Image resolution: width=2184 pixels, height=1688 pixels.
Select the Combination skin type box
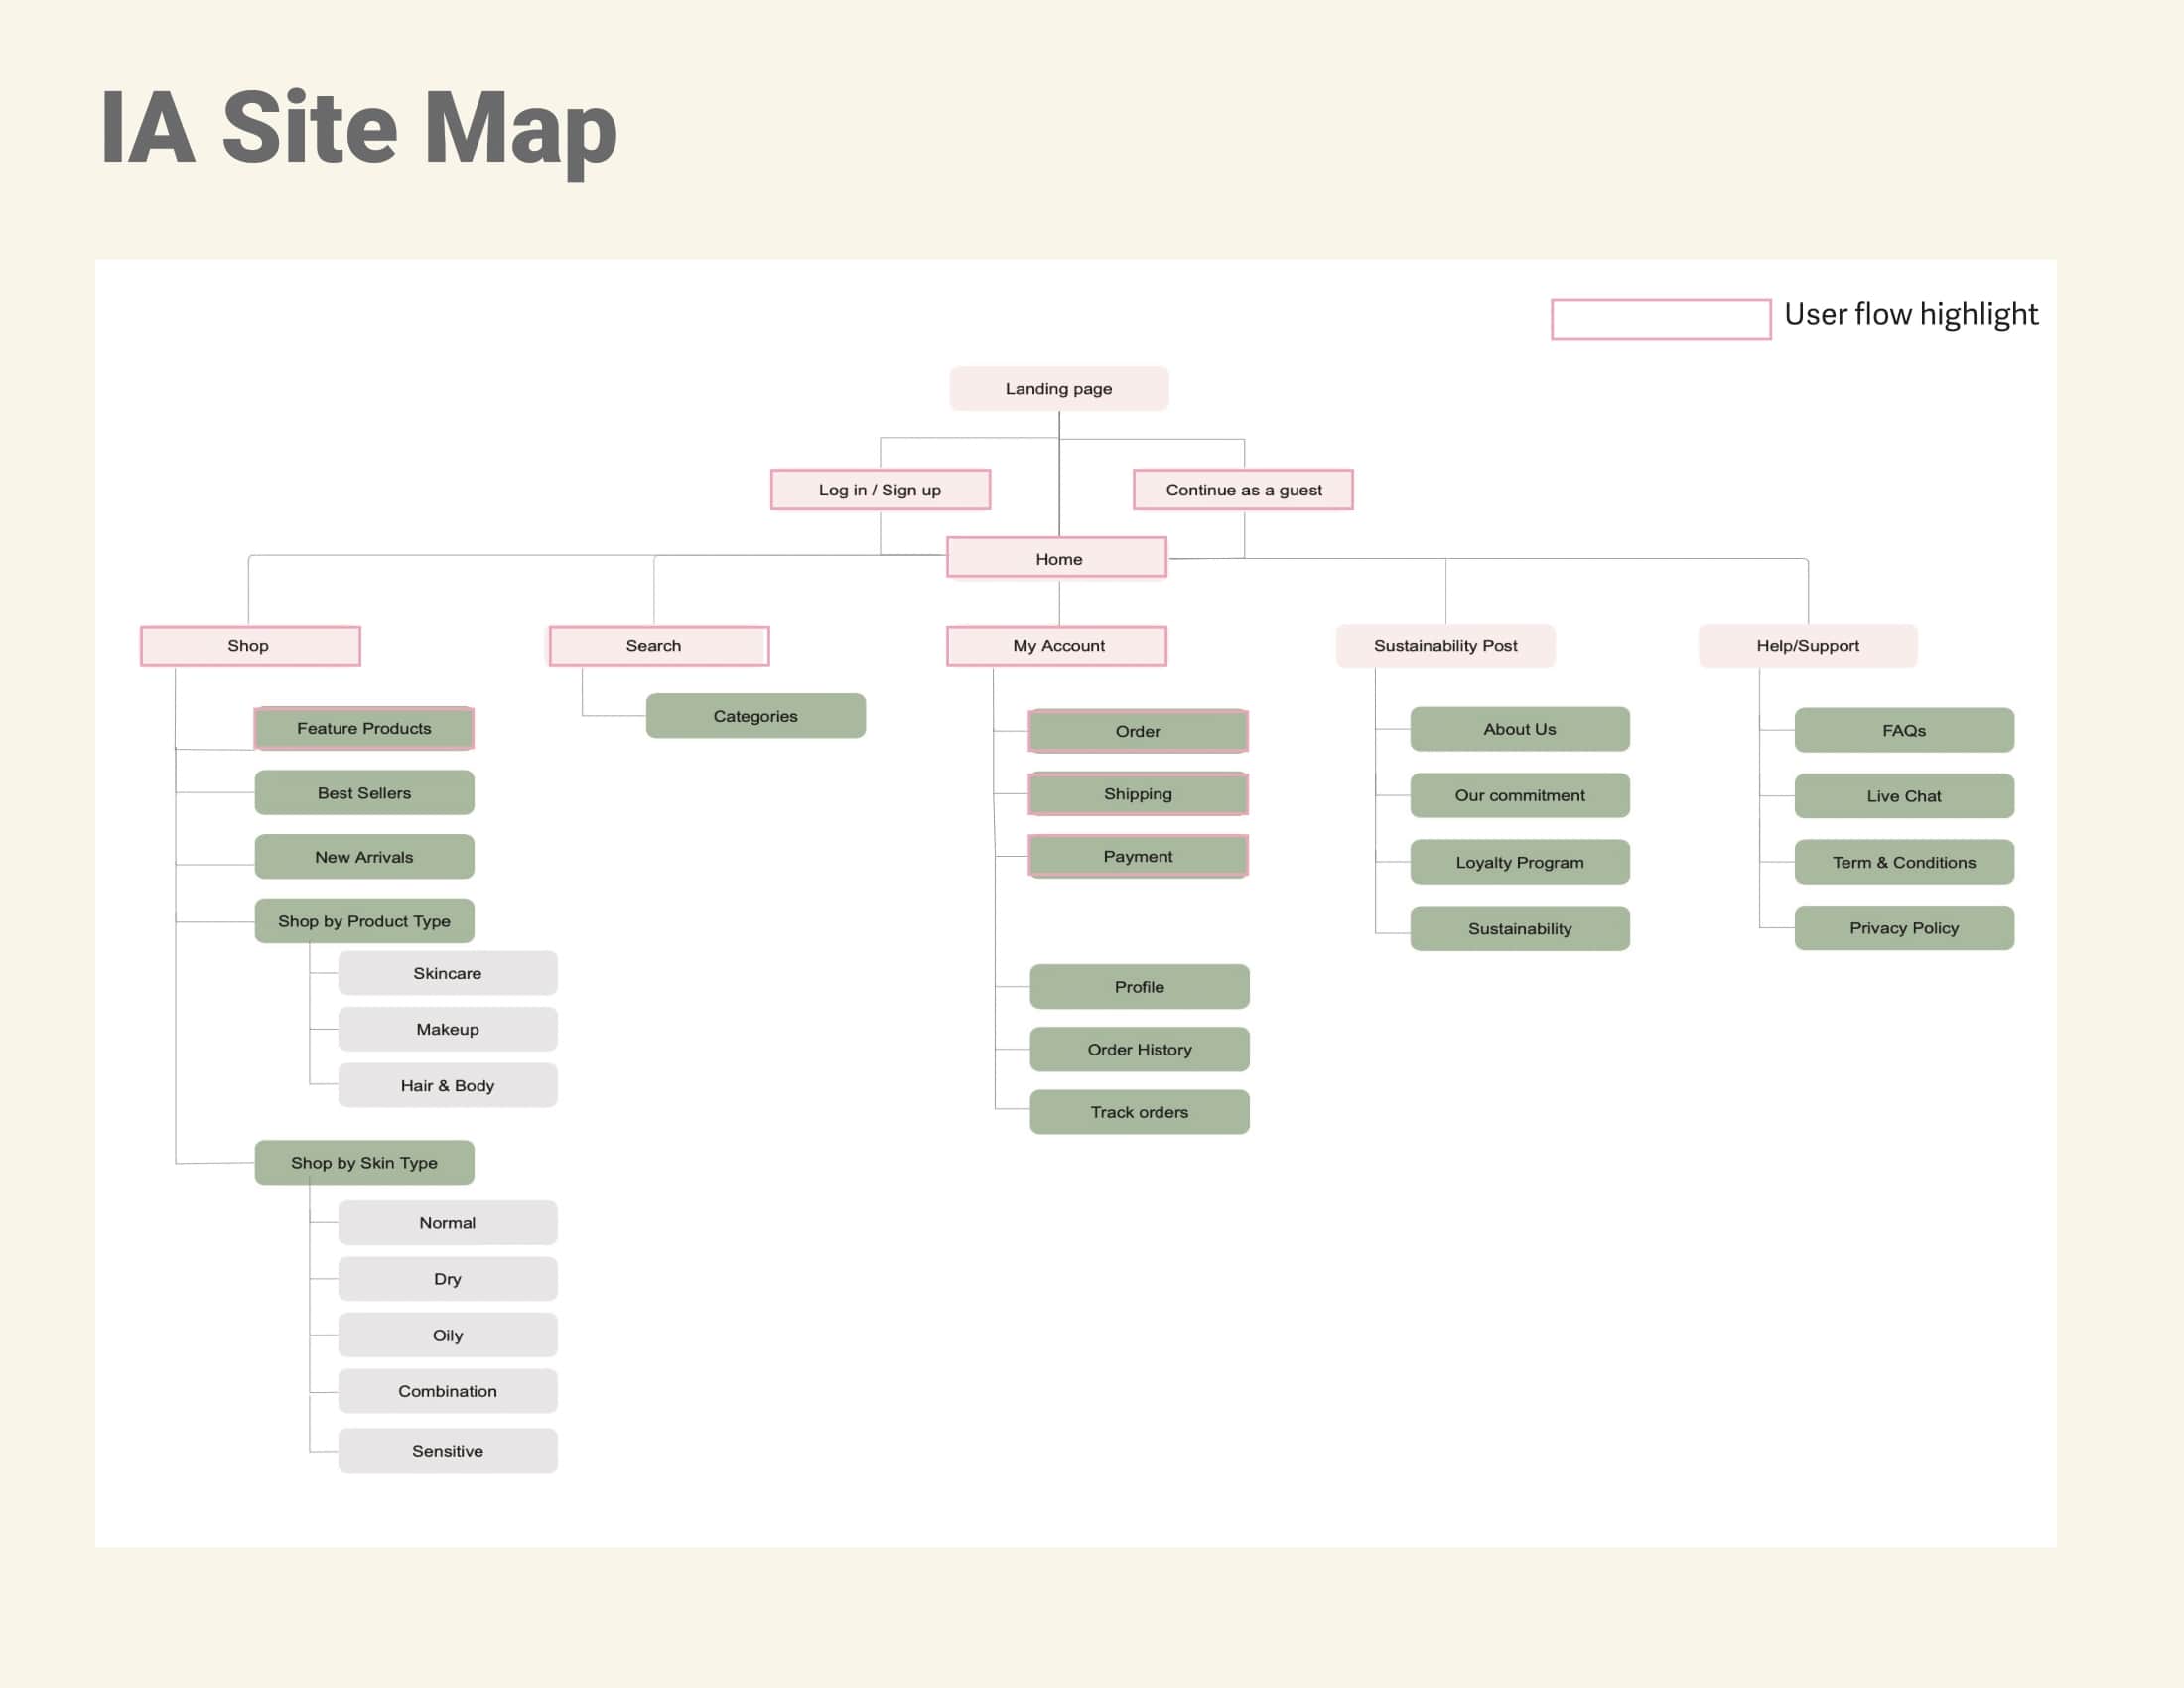pos(447,1391)
